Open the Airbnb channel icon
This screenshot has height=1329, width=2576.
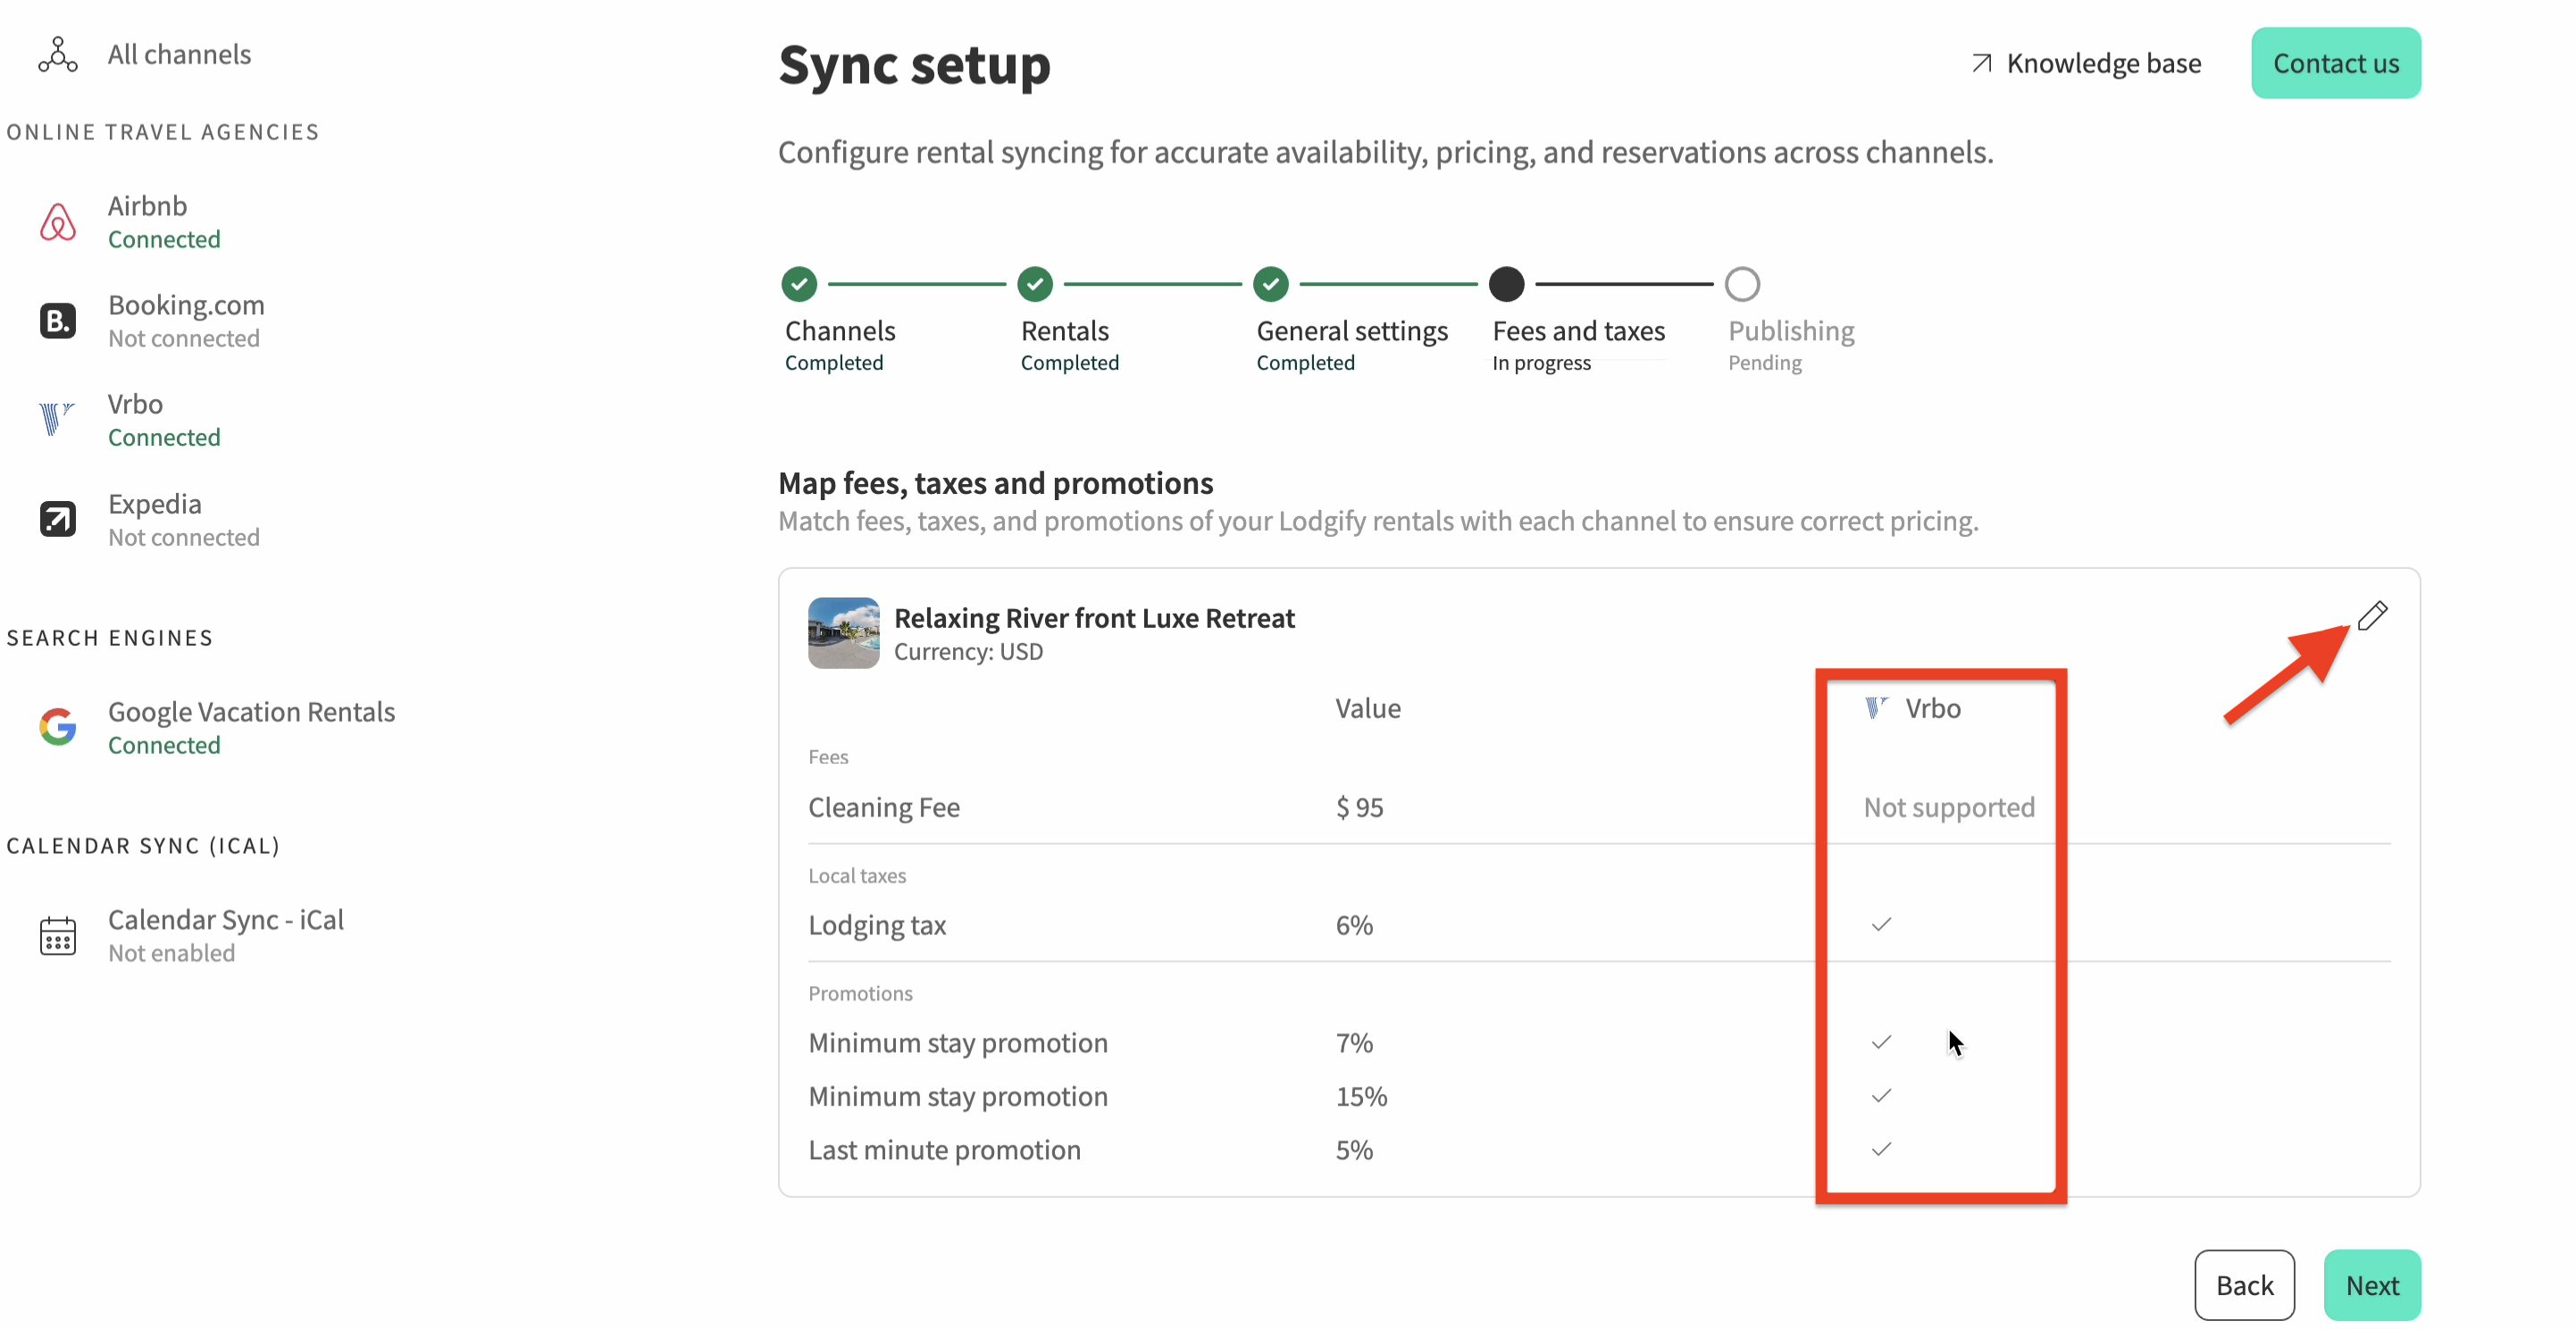pyautogui.click(x=58, y=222)
